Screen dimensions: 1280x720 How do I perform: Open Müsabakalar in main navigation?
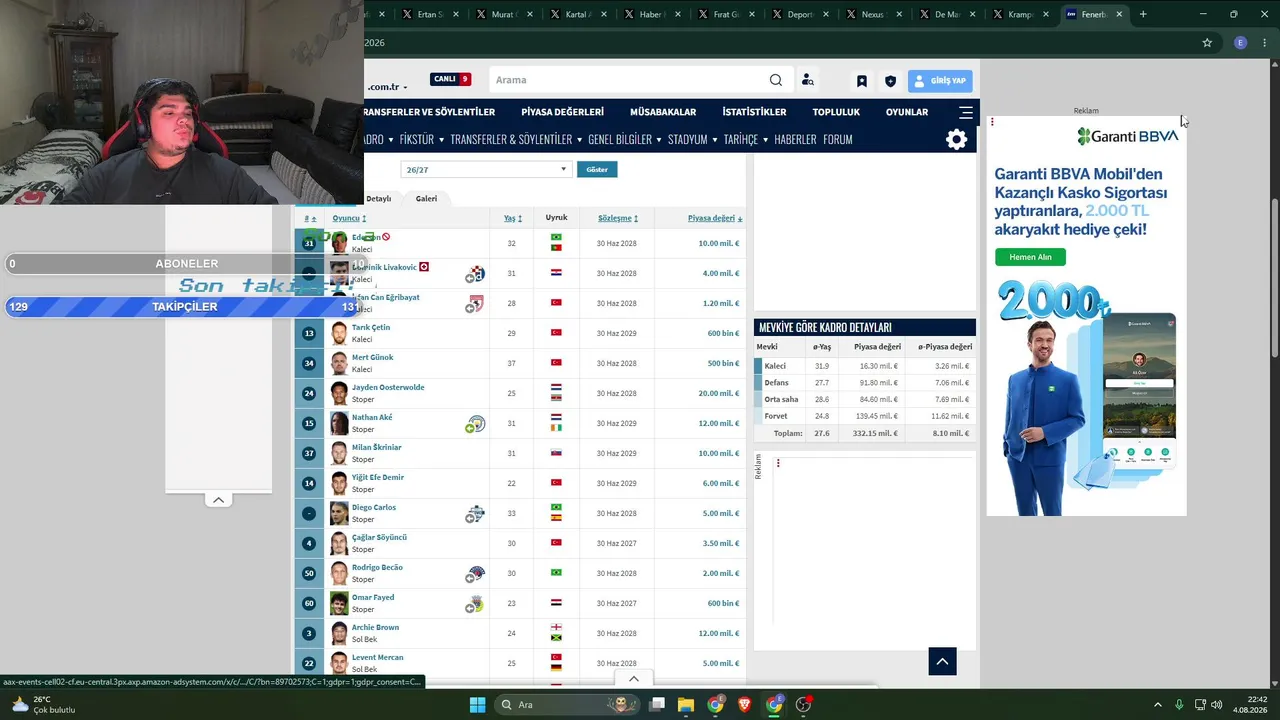click(x=663, y=112)
